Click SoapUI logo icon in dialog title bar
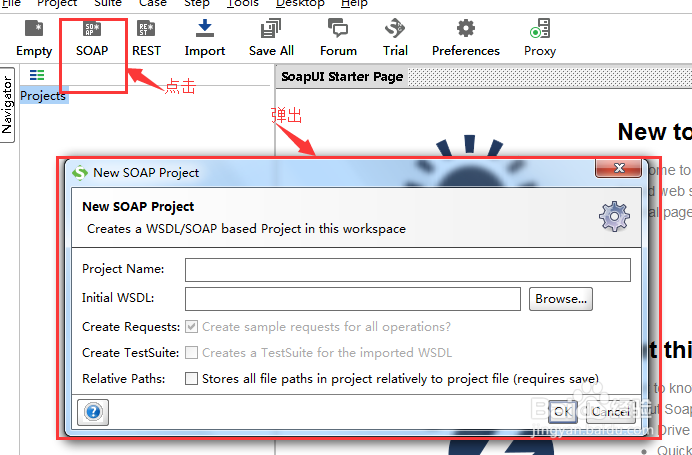 (80, 173)
